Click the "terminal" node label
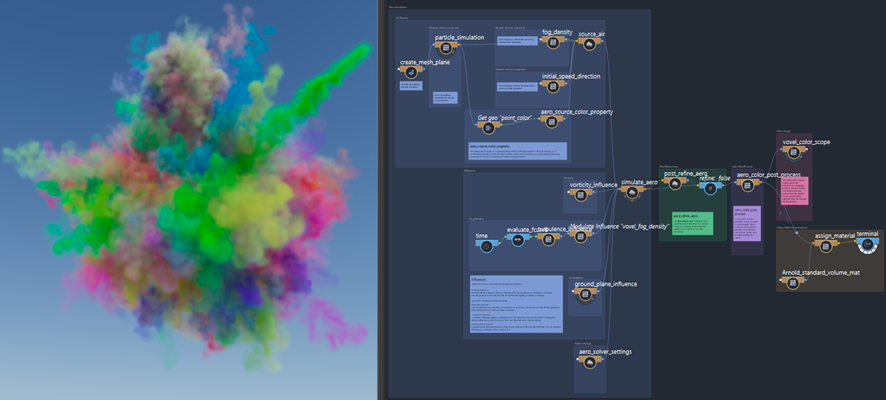This screenshot has width=886, height=400. tap(867, 233)
